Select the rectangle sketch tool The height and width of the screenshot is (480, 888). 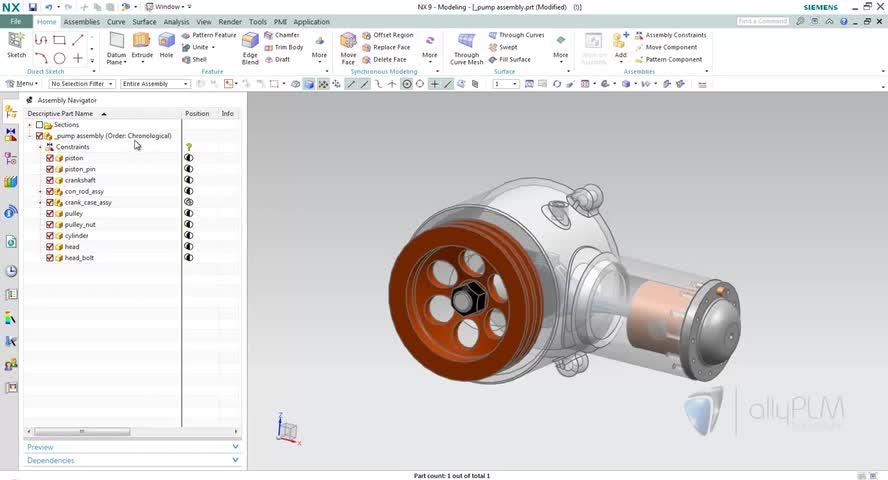(x=59, y=40)
